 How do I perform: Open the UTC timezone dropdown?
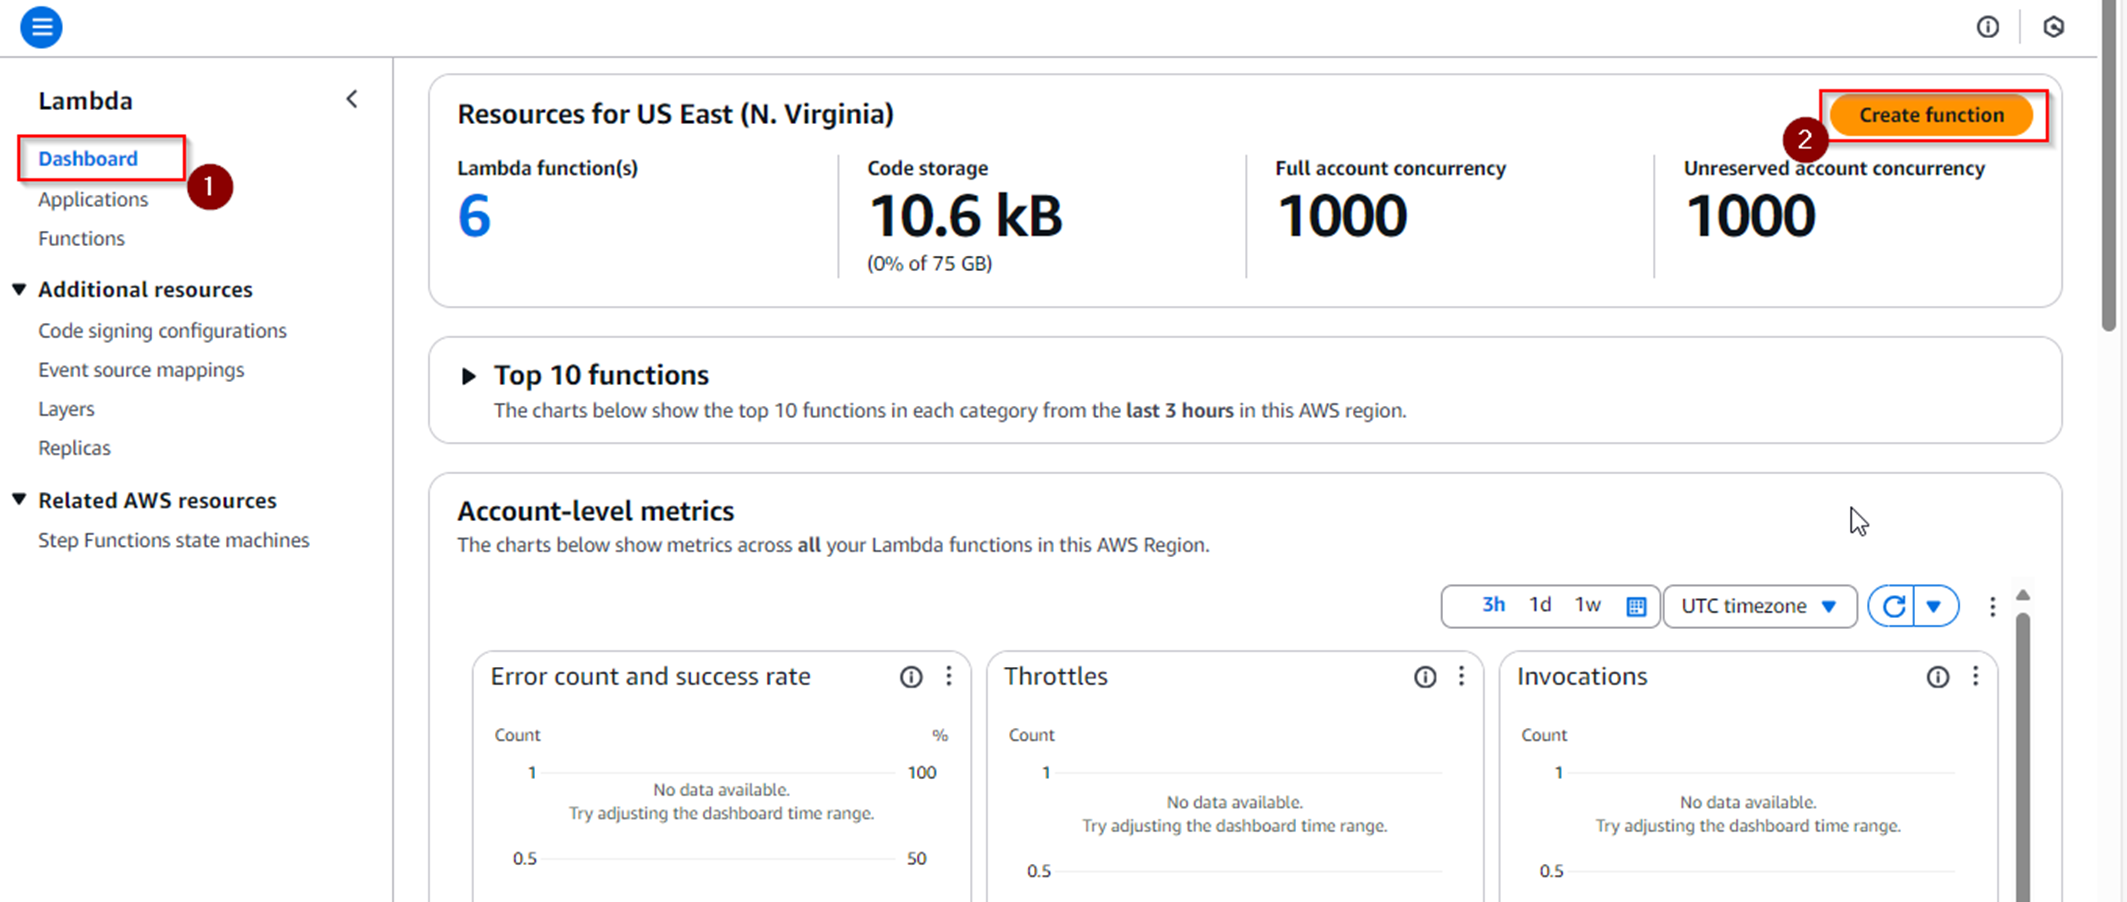click(x=1759, y=606)
